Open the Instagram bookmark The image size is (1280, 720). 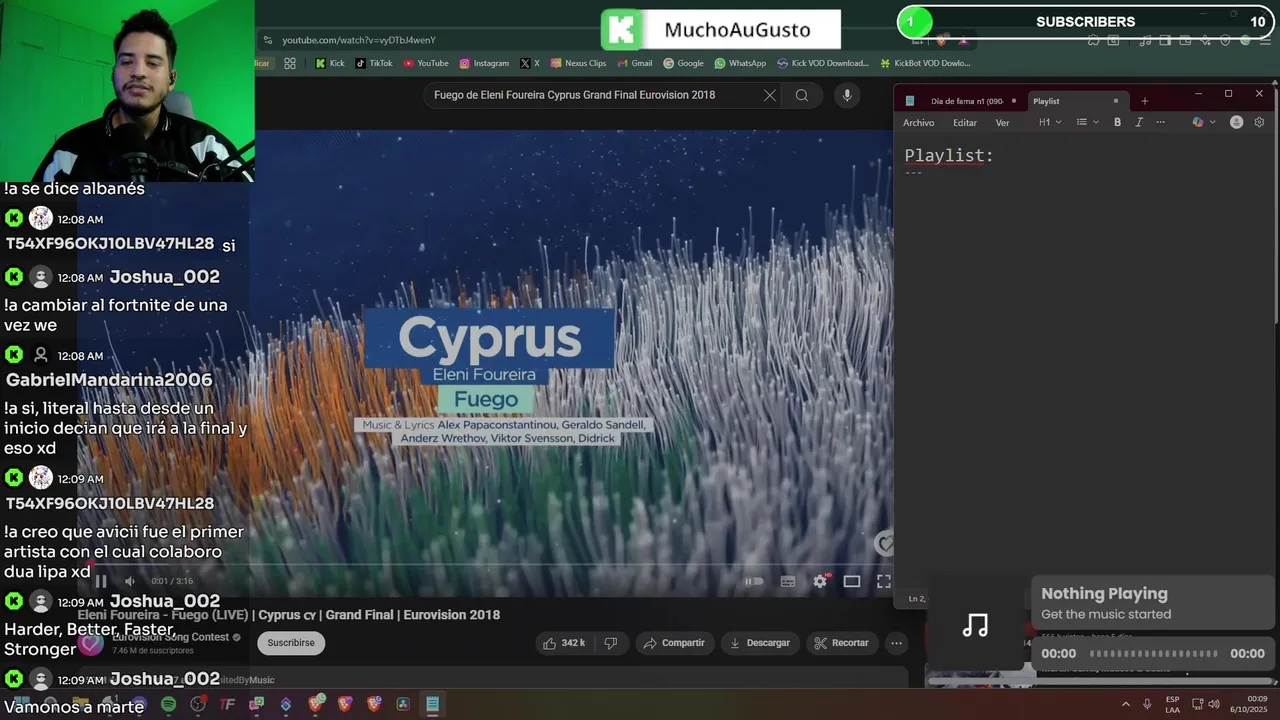coord(484,63)
